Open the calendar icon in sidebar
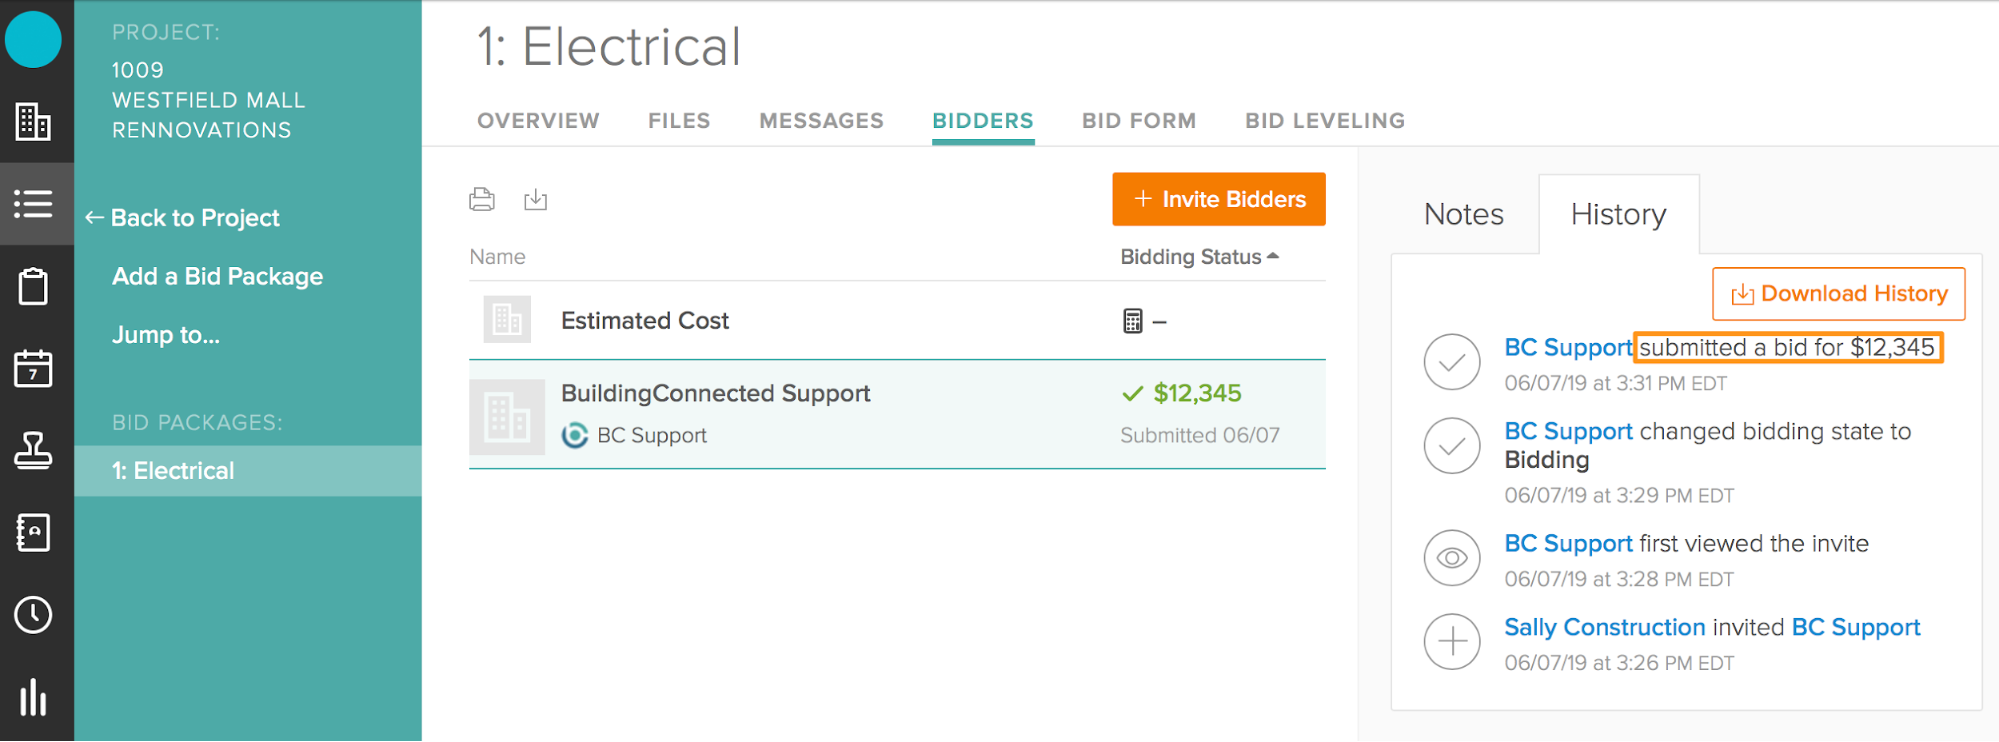This screenshot has width=1999, height=742. coord(33,369)
